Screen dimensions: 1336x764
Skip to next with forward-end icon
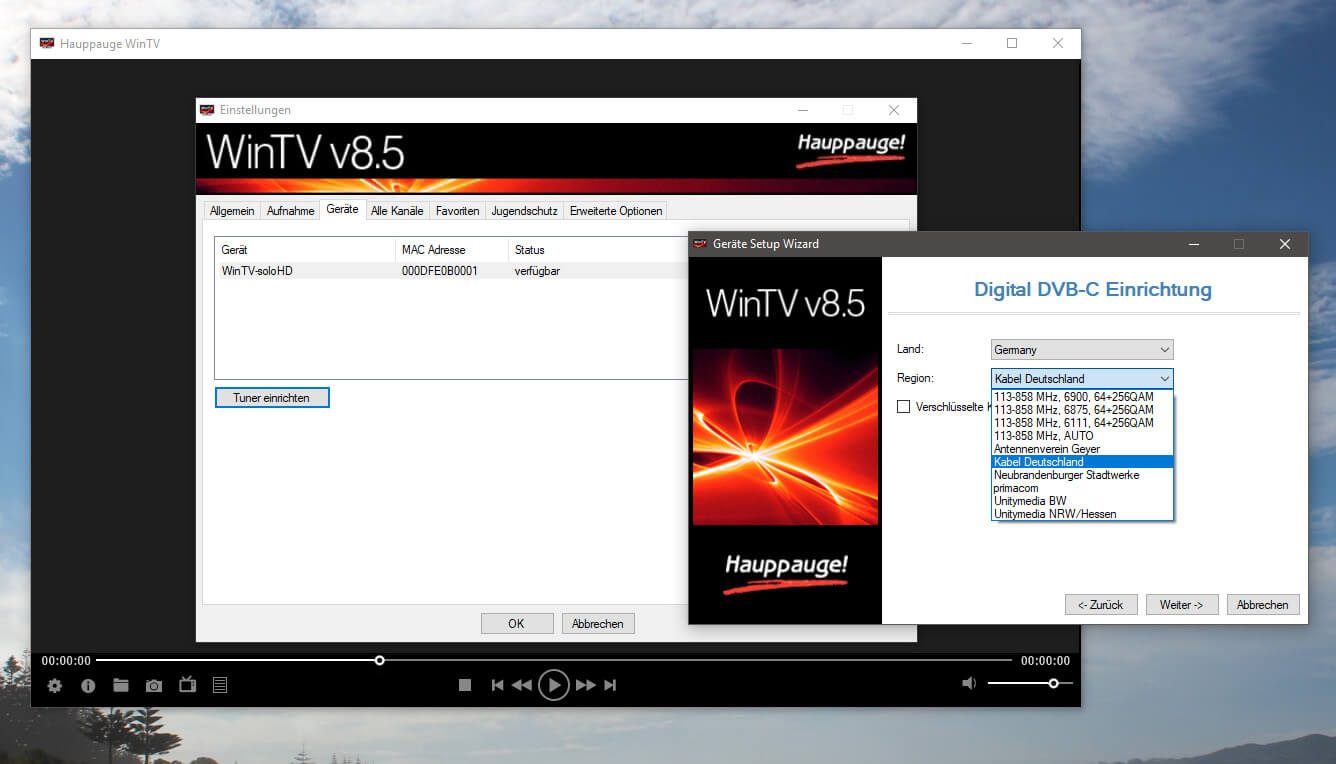(610, 685)
